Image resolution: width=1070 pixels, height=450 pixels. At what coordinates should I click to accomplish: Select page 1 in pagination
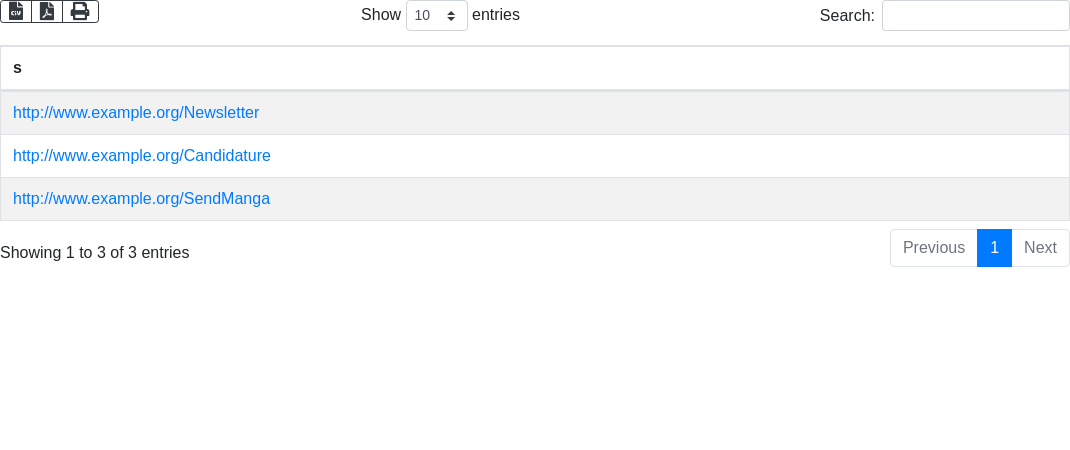pyautogui.click(x=994, y=248)
